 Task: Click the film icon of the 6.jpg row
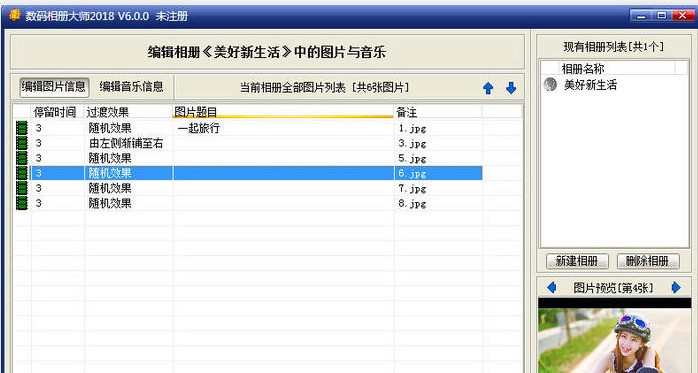pyautogui.click(x=21, y=173)
